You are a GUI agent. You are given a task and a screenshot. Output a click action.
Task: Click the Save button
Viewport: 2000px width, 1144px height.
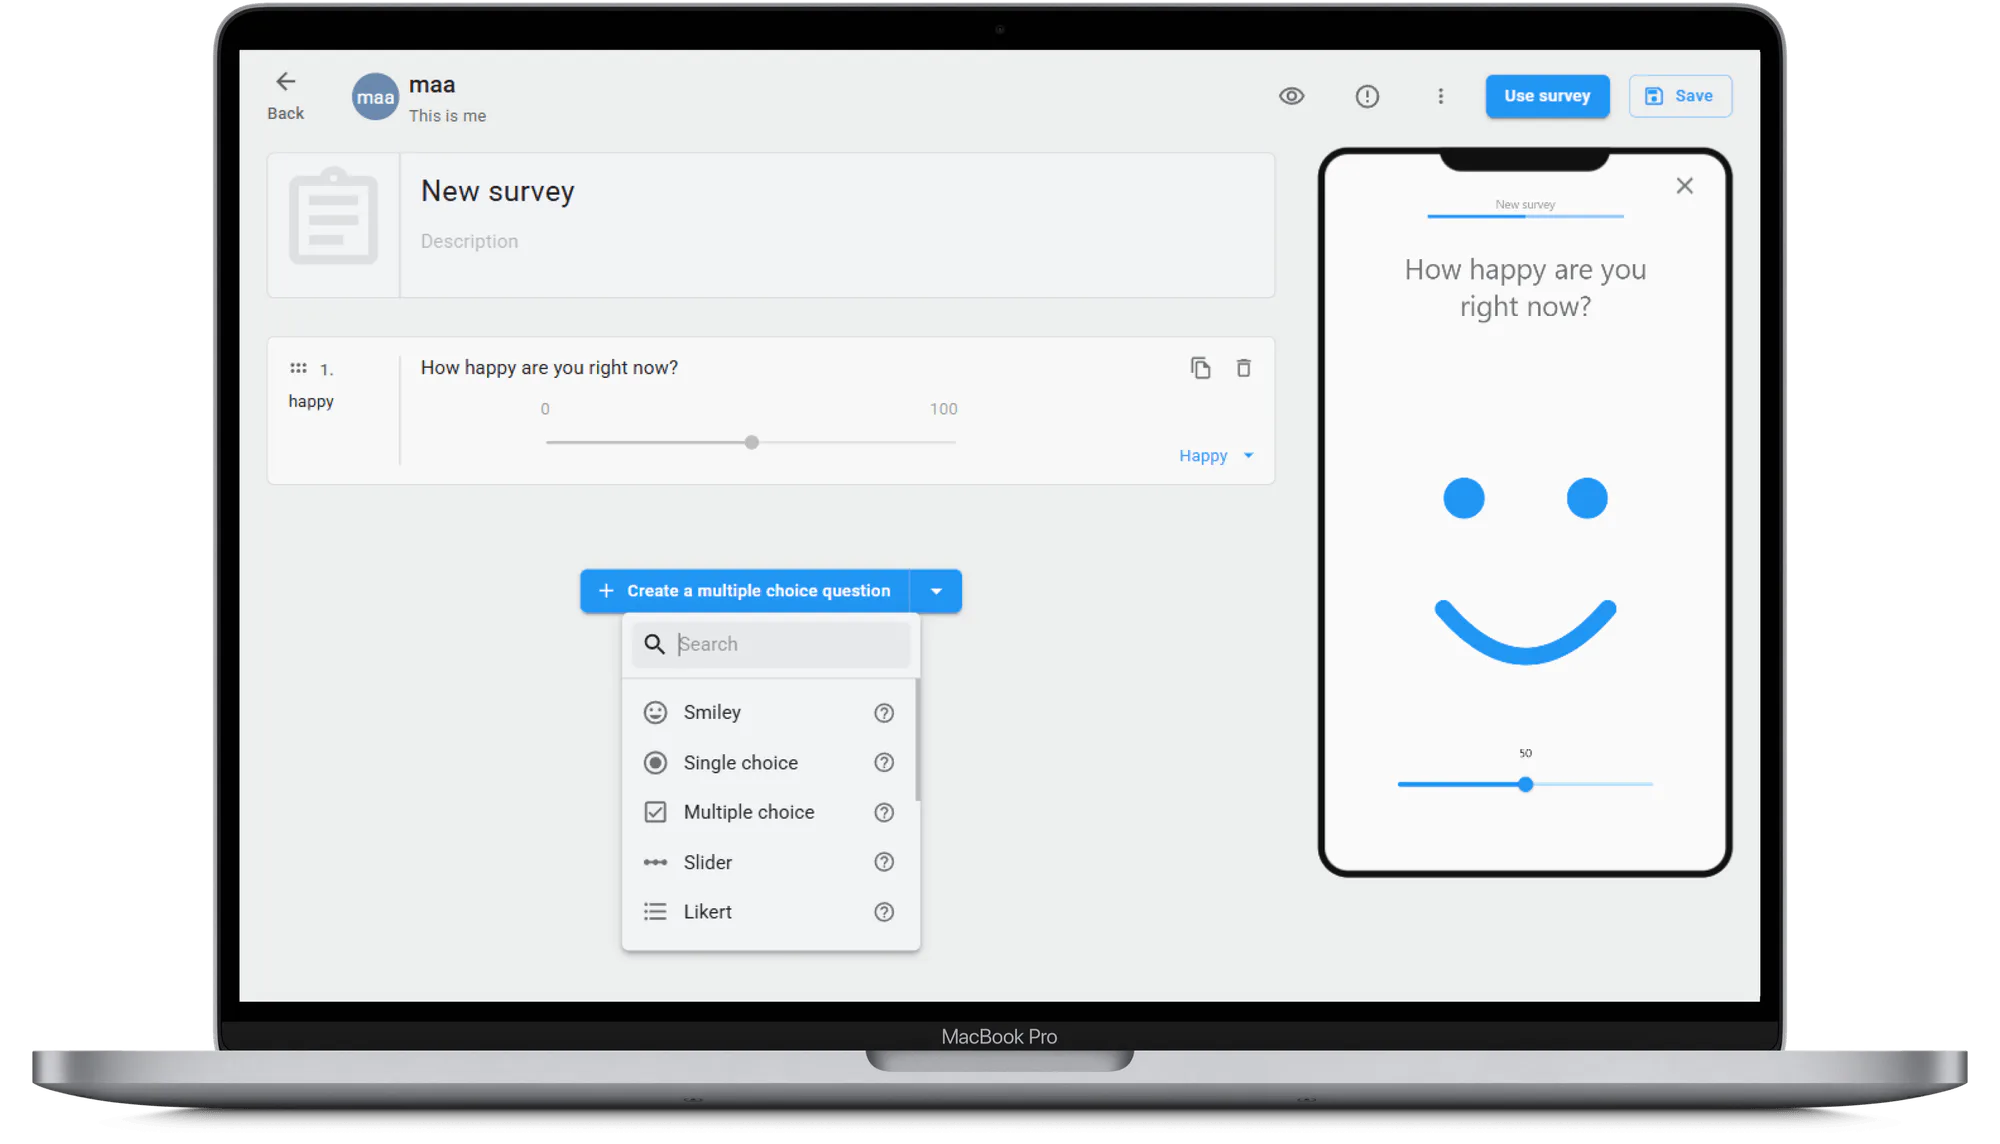(x=1680, y=96)
